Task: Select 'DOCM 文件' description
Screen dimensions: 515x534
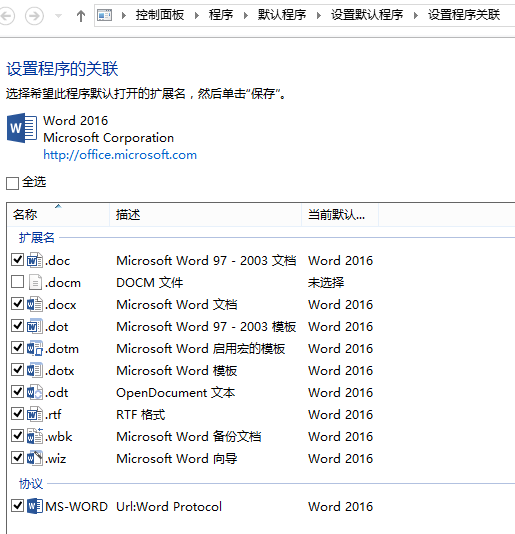Action: pyautogui.click(x=150, y=283)
